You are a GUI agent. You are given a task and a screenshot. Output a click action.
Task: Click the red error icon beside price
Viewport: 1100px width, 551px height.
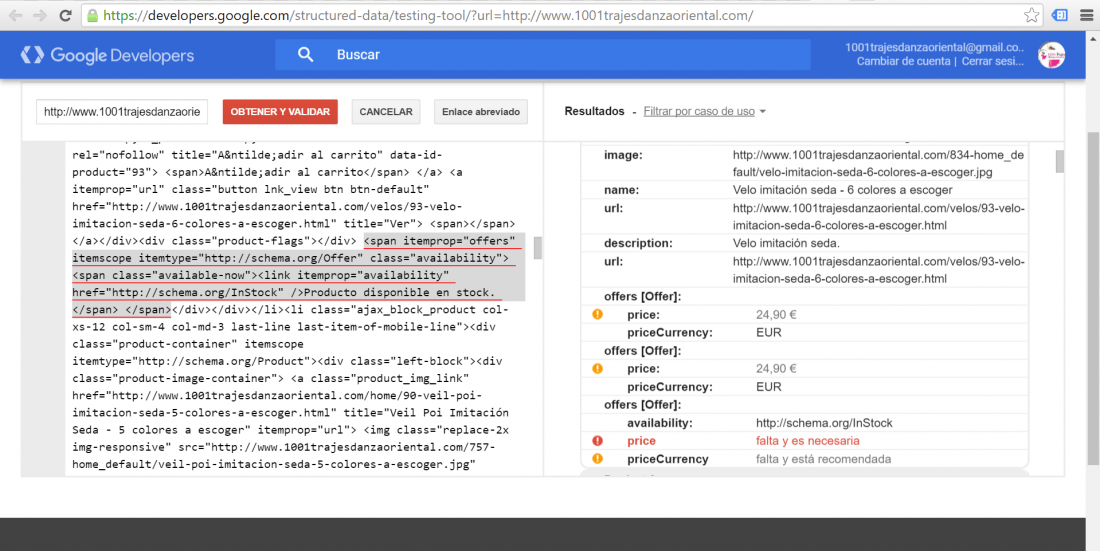[x=597, y=441]
